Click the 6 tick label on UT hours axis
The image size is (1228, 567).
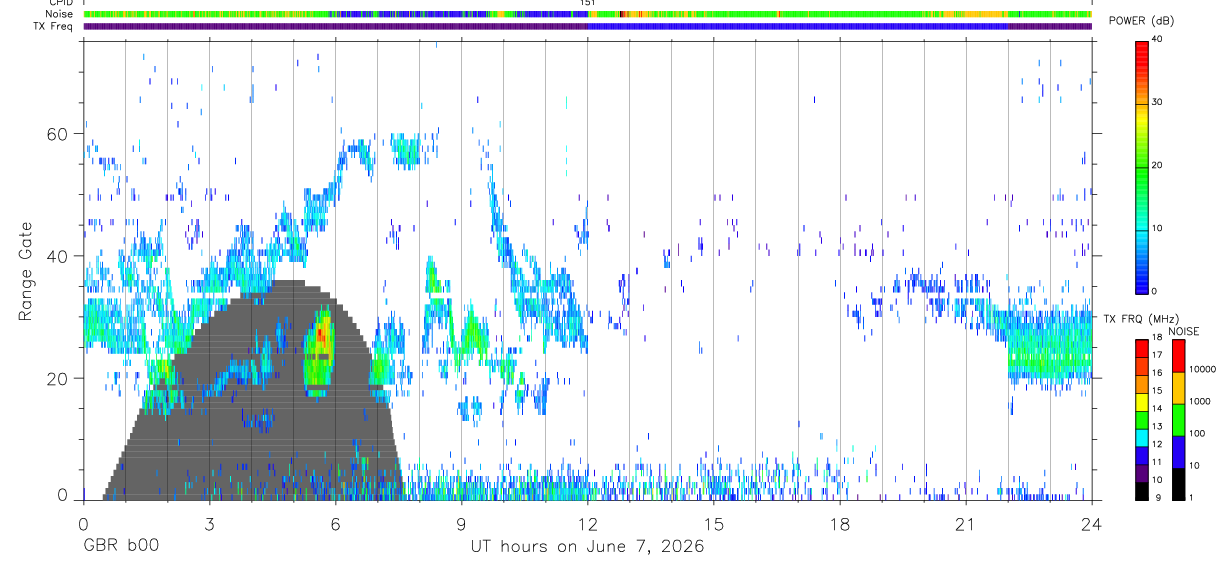pyautogui.click(x=335, y=524)
